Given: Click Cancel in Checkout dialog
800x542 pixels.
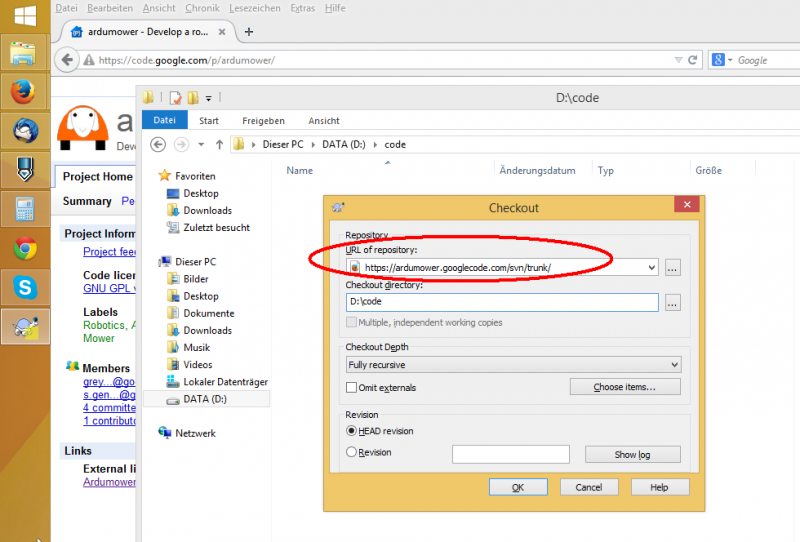Looking at the screenshot, I should [589, 487].
